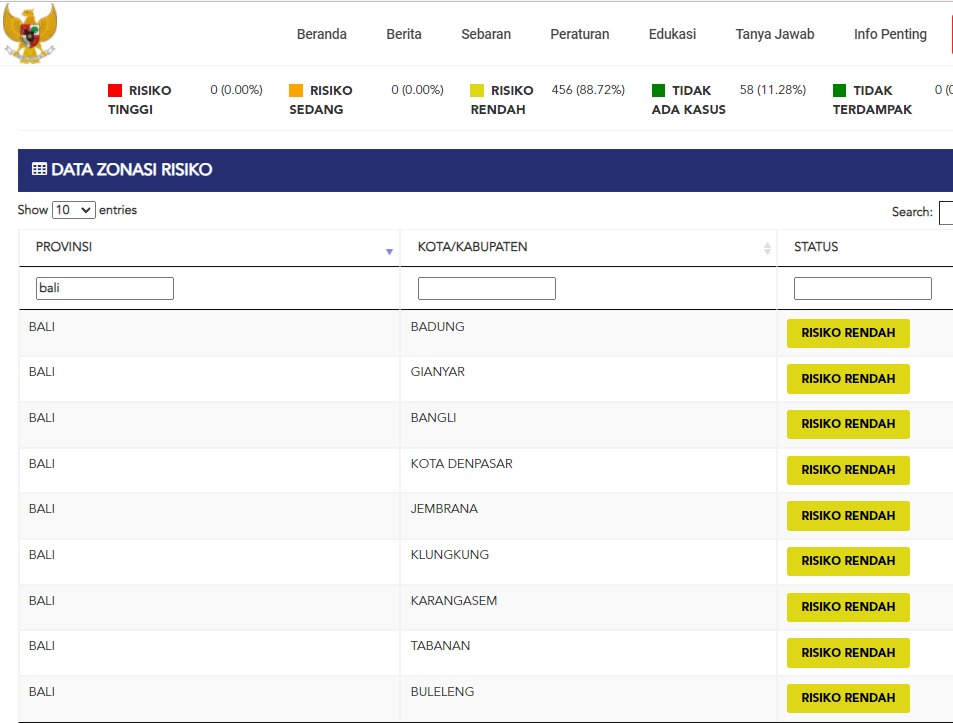The height and width of the screenshot is (723, 953).
Task: Go to the Sebaran page
Action: point(486,34)
